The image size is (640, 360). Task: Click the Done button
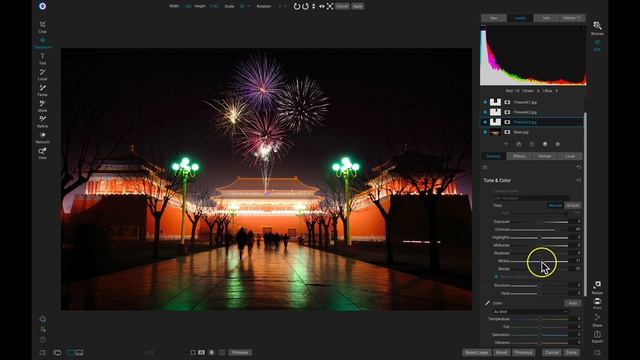tap(571, 353)
